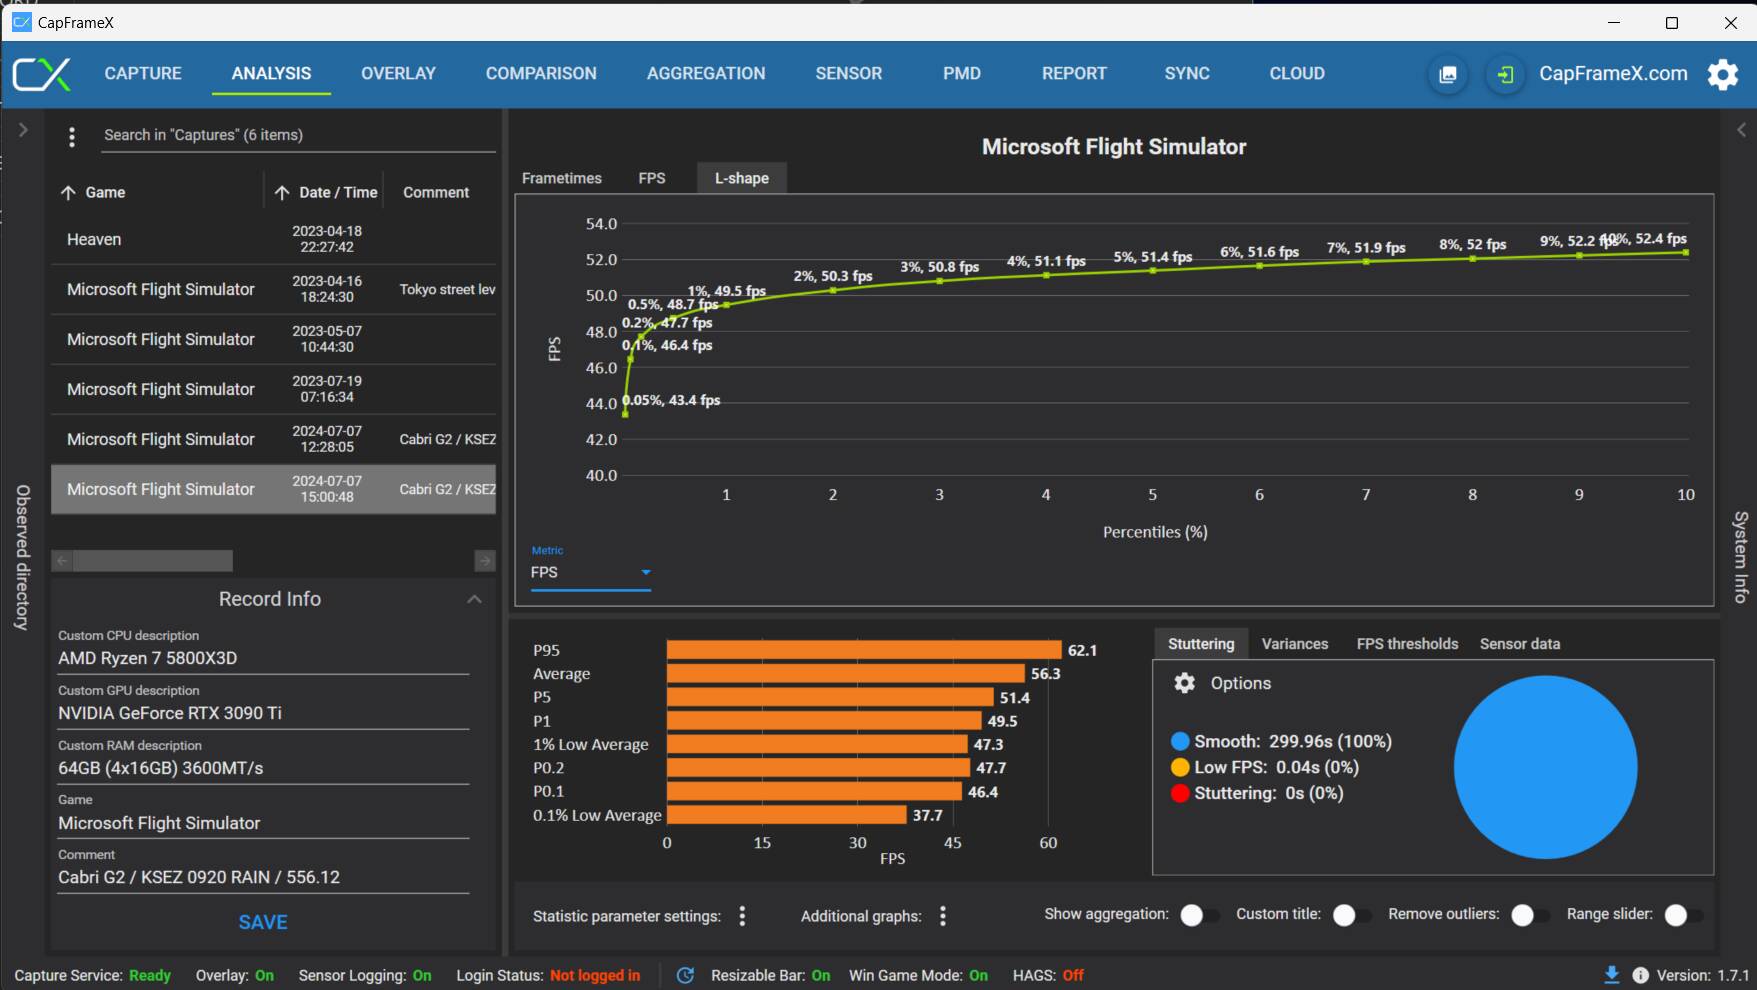Enable the Remove outliers switch
Viewport: 1757px width, 990px height.
click(1529, 915)
